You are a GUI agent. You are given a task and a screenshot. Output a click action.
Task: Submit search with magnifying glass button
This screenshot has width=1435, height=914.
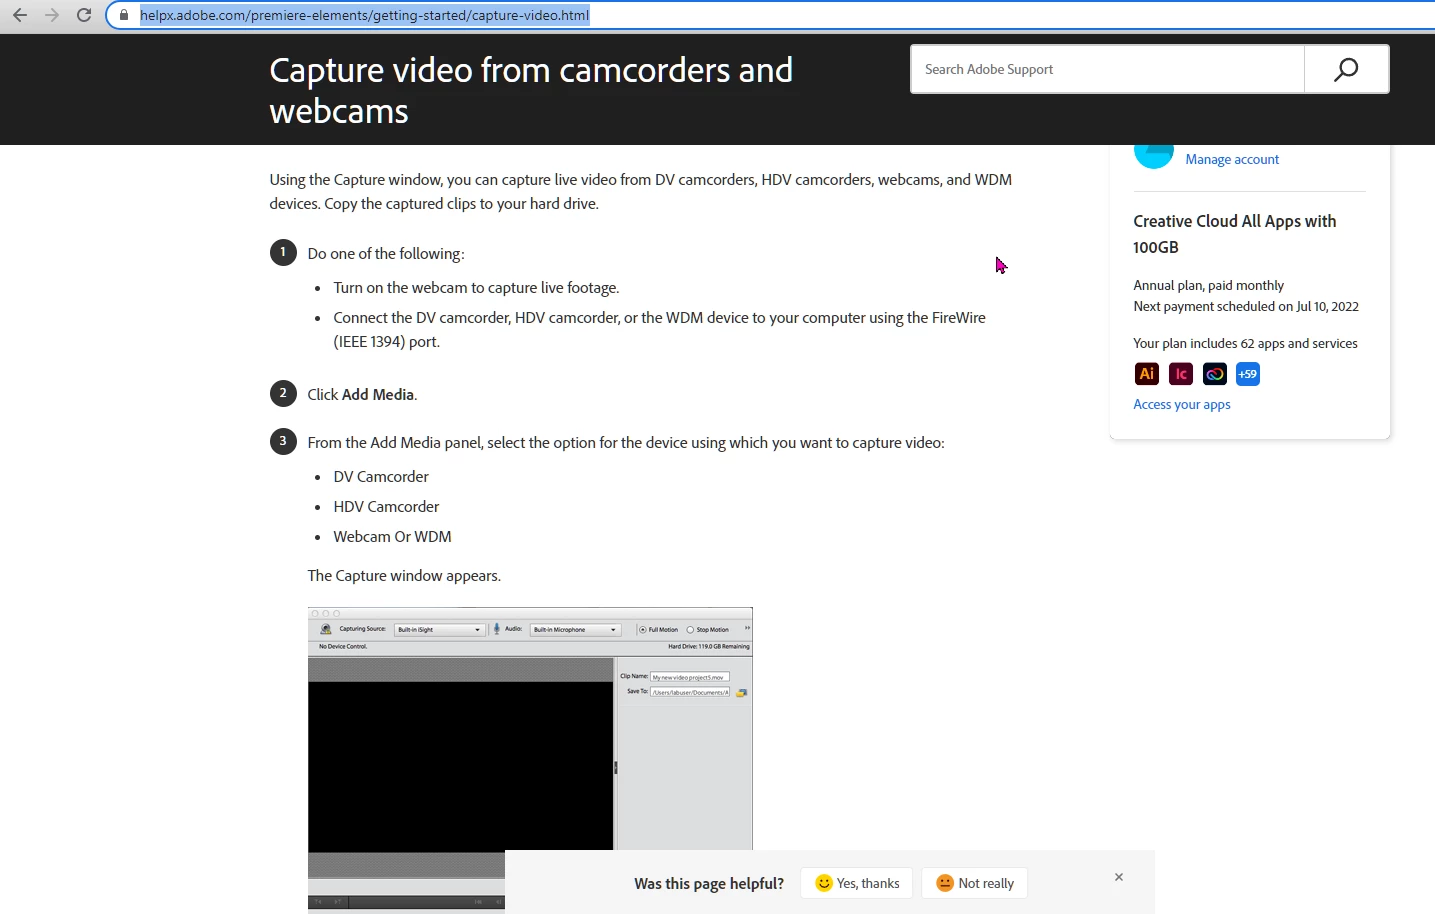tap(1346, 69)
